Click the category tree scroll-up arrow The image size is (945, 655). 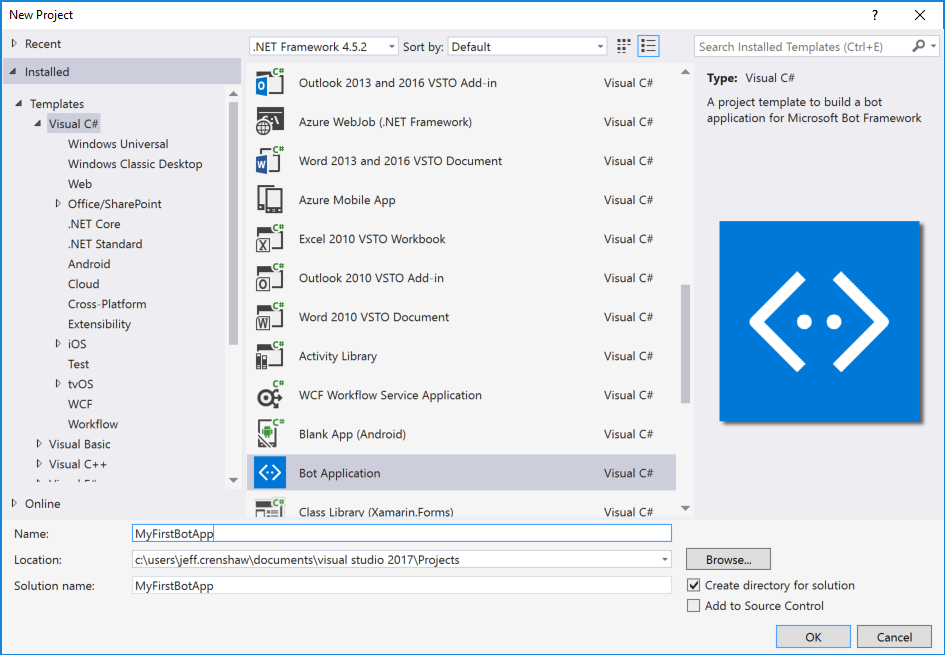click(234, 93)
